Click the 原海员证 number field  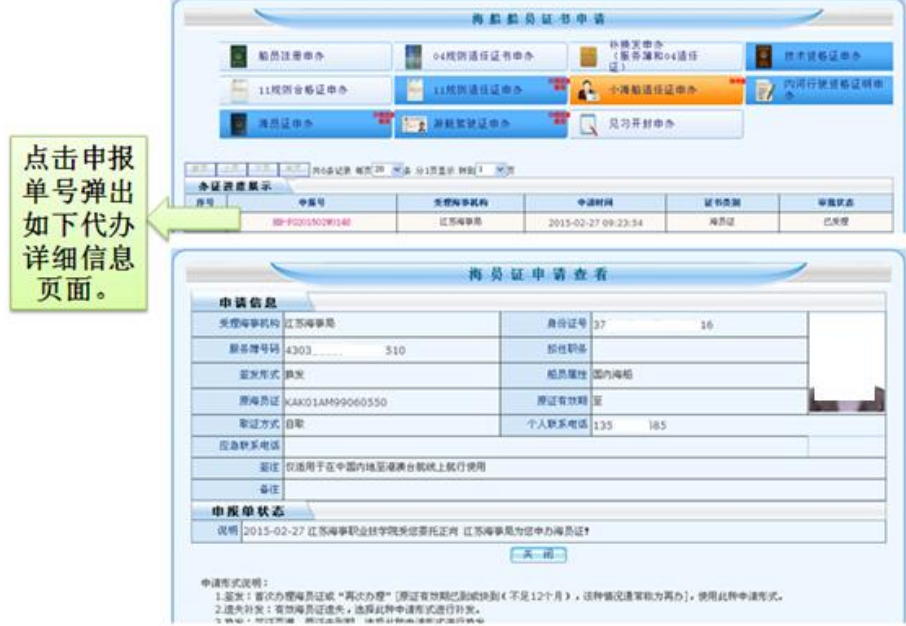click(405, 402)
